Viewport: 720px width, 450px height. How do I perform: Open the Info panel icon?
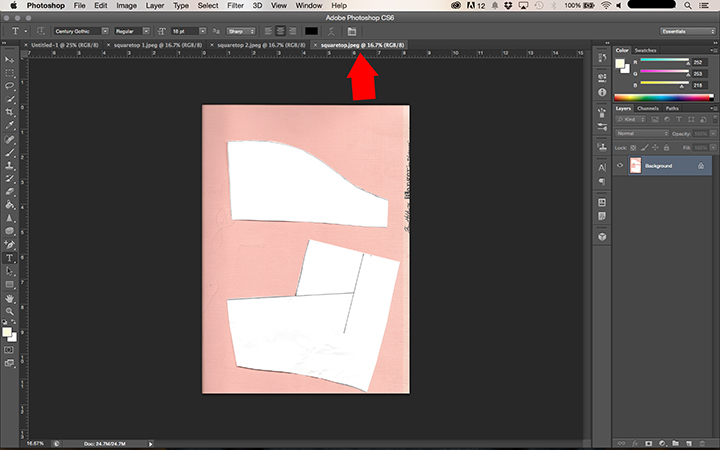[x=602, y=92]
